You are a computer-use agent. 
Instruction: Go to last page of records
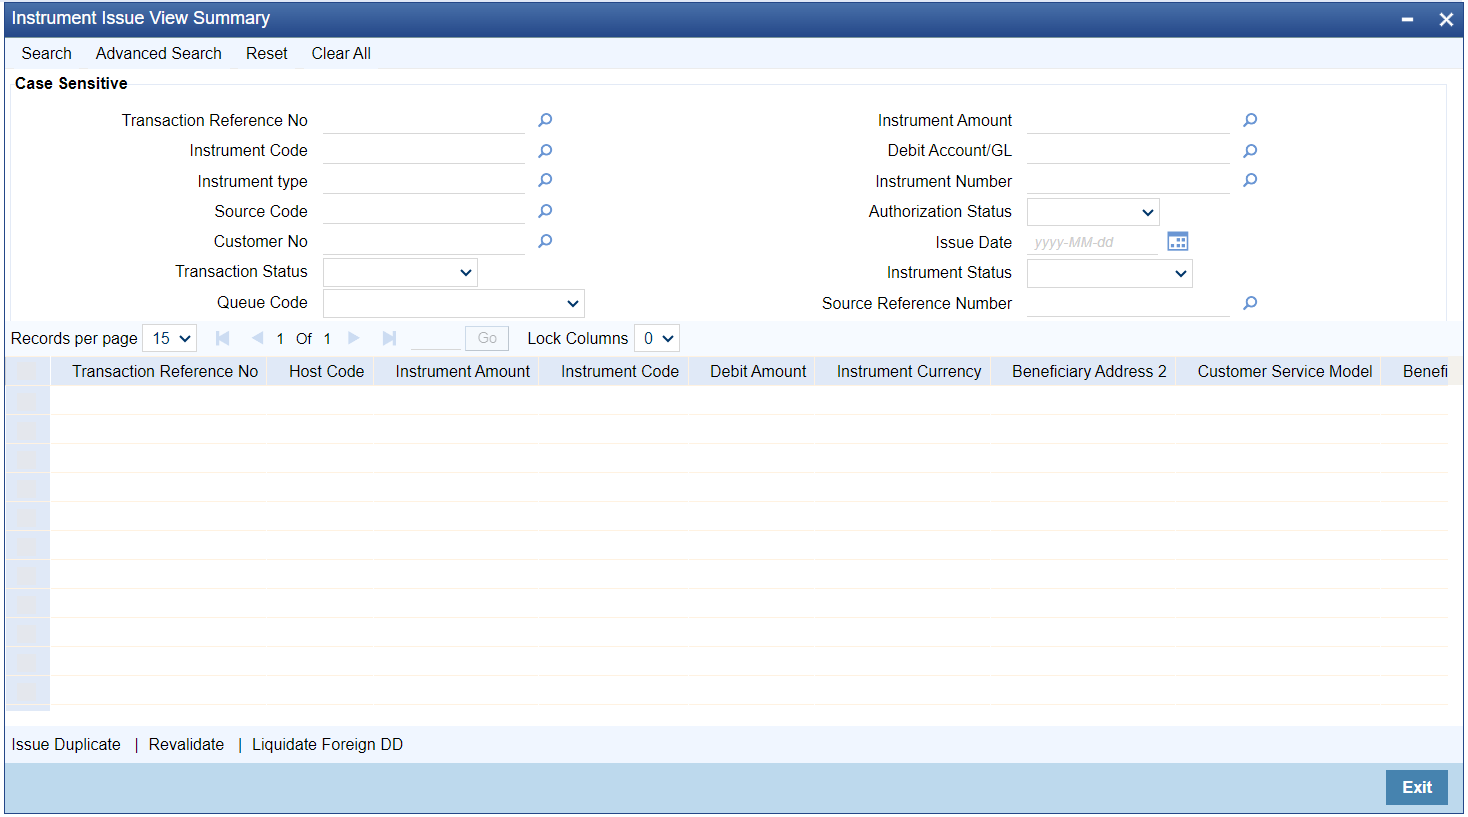point(389,338)
